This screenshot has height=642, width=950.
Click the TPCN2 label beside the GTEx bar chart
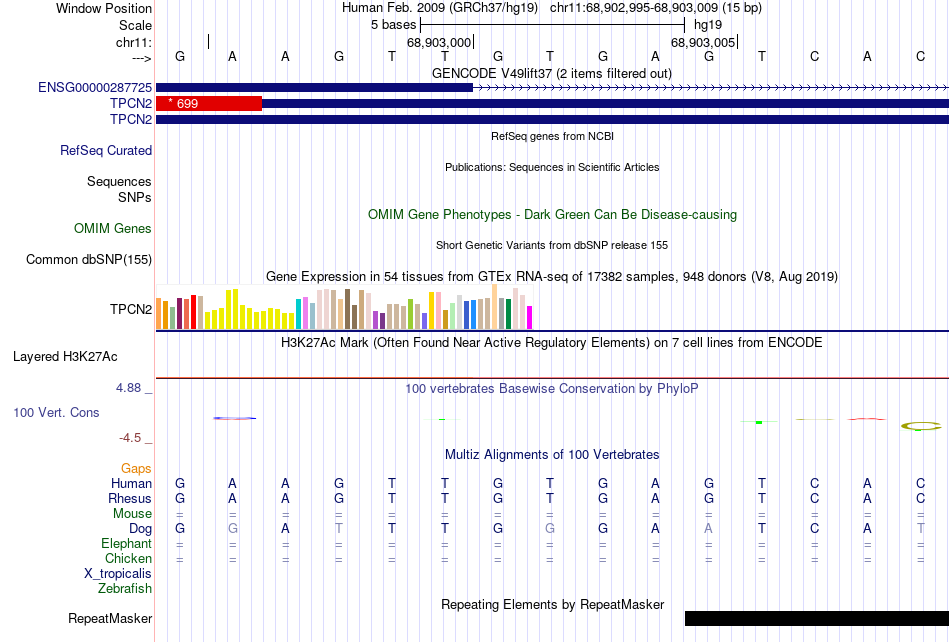[x=131, y=309]
